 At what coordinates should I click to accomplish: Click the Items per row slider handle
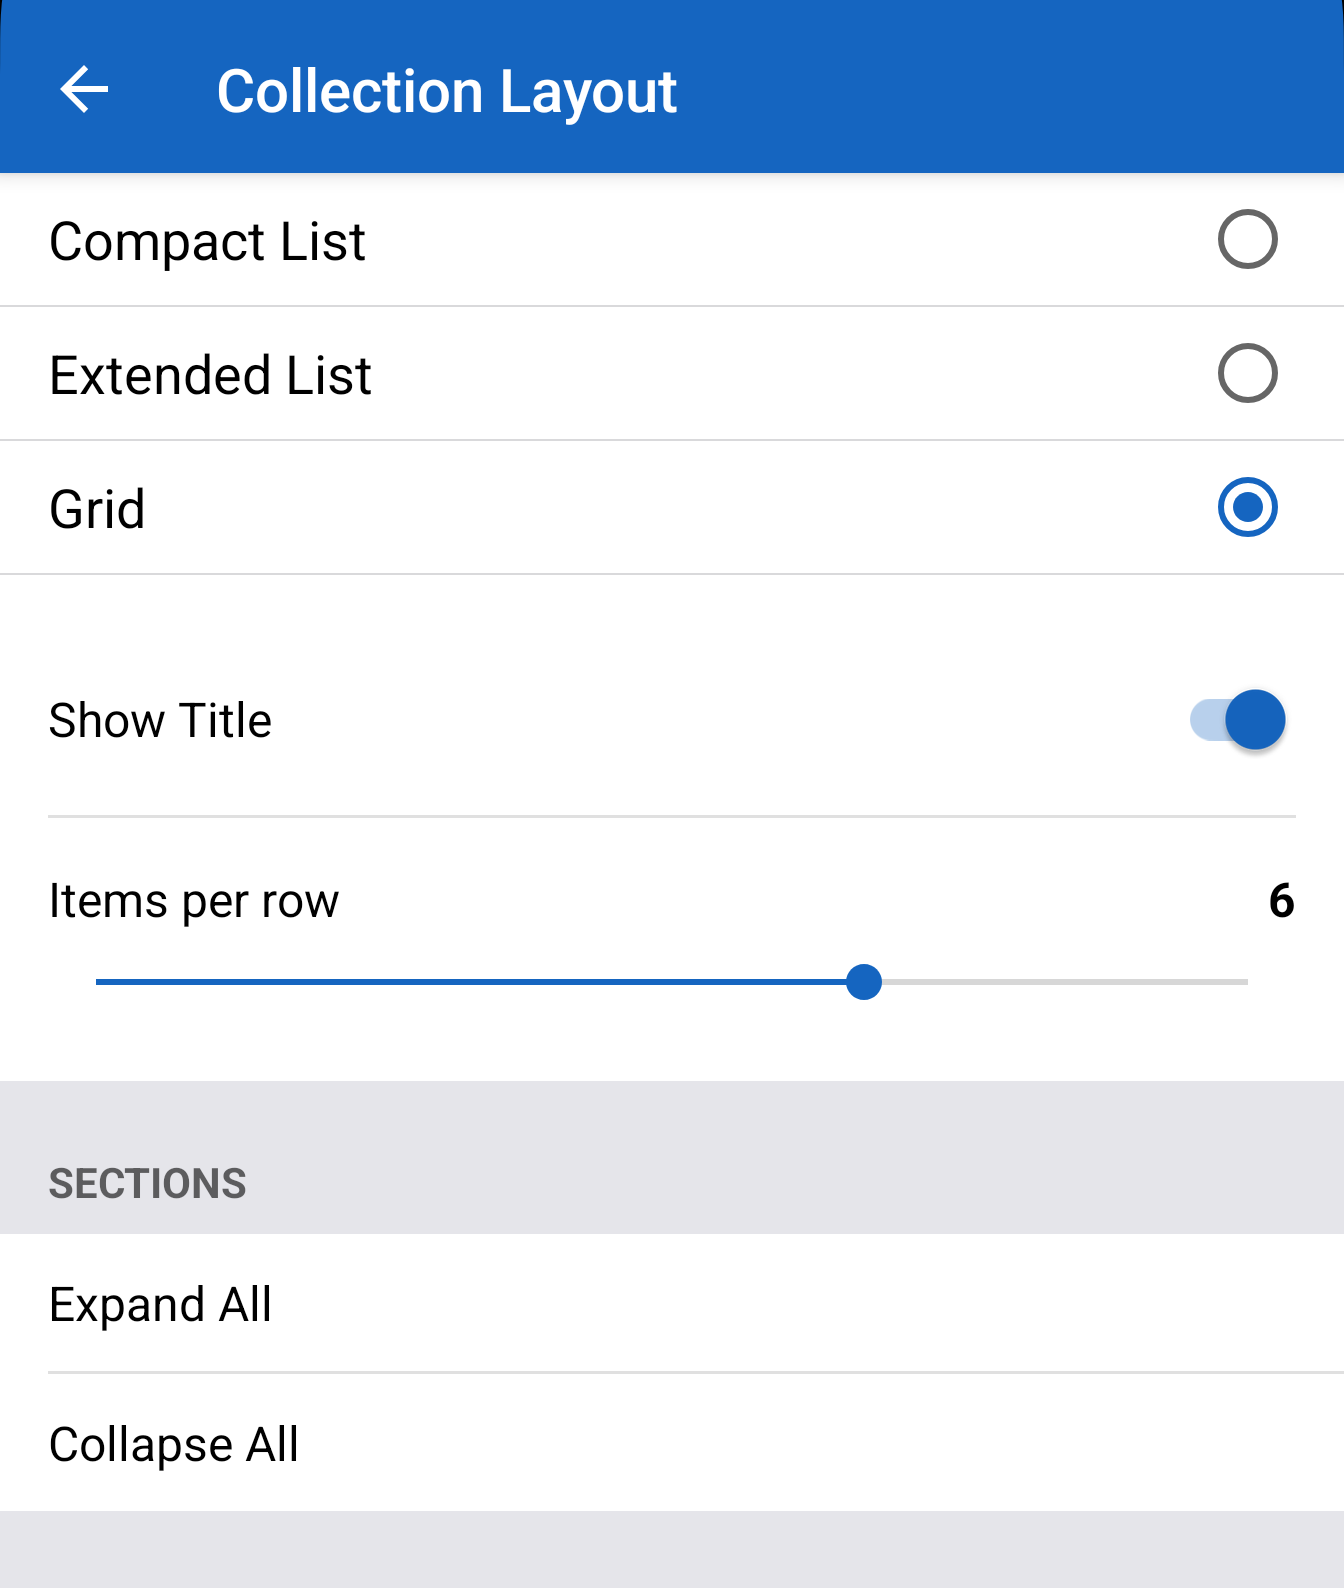[864, 982]
